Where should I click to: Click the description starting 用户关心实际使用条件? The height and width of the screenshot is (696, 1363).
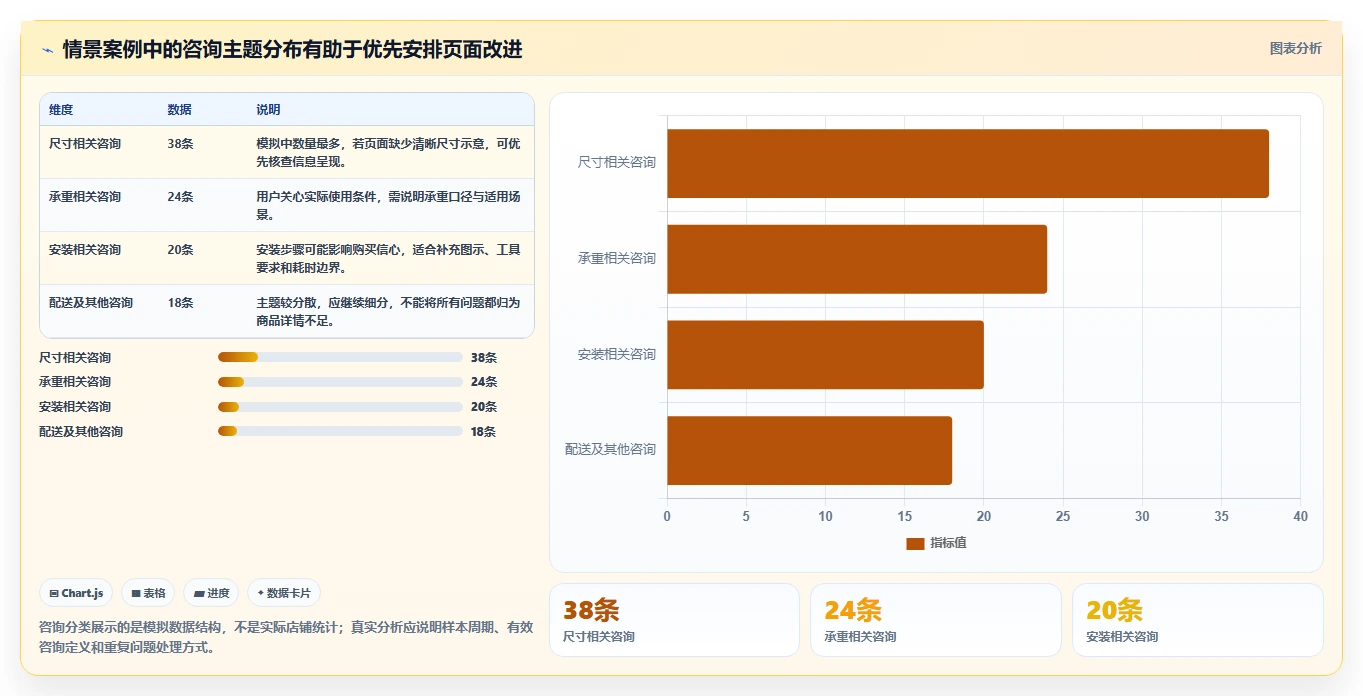(389, 205)
